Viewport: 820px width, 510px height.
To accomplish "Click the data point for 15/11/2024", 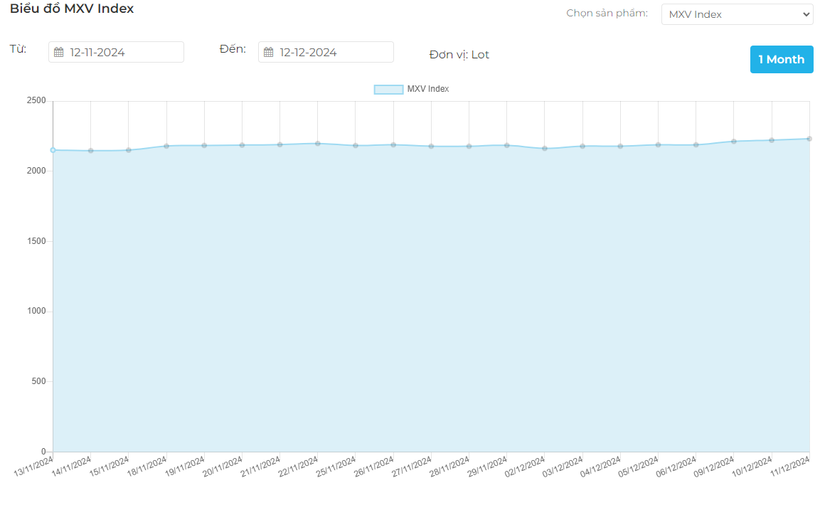I will tap(129, 150).
